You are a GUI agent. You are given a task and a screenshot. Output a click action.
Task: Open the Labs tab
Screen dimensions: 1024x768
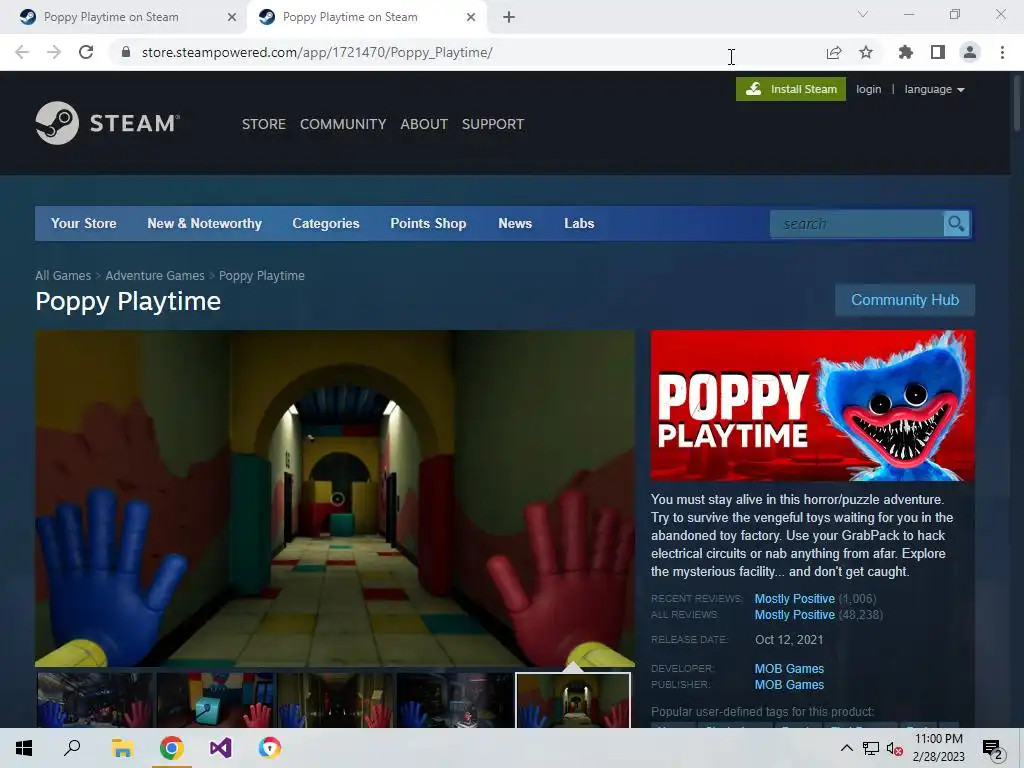click(579, 223)
